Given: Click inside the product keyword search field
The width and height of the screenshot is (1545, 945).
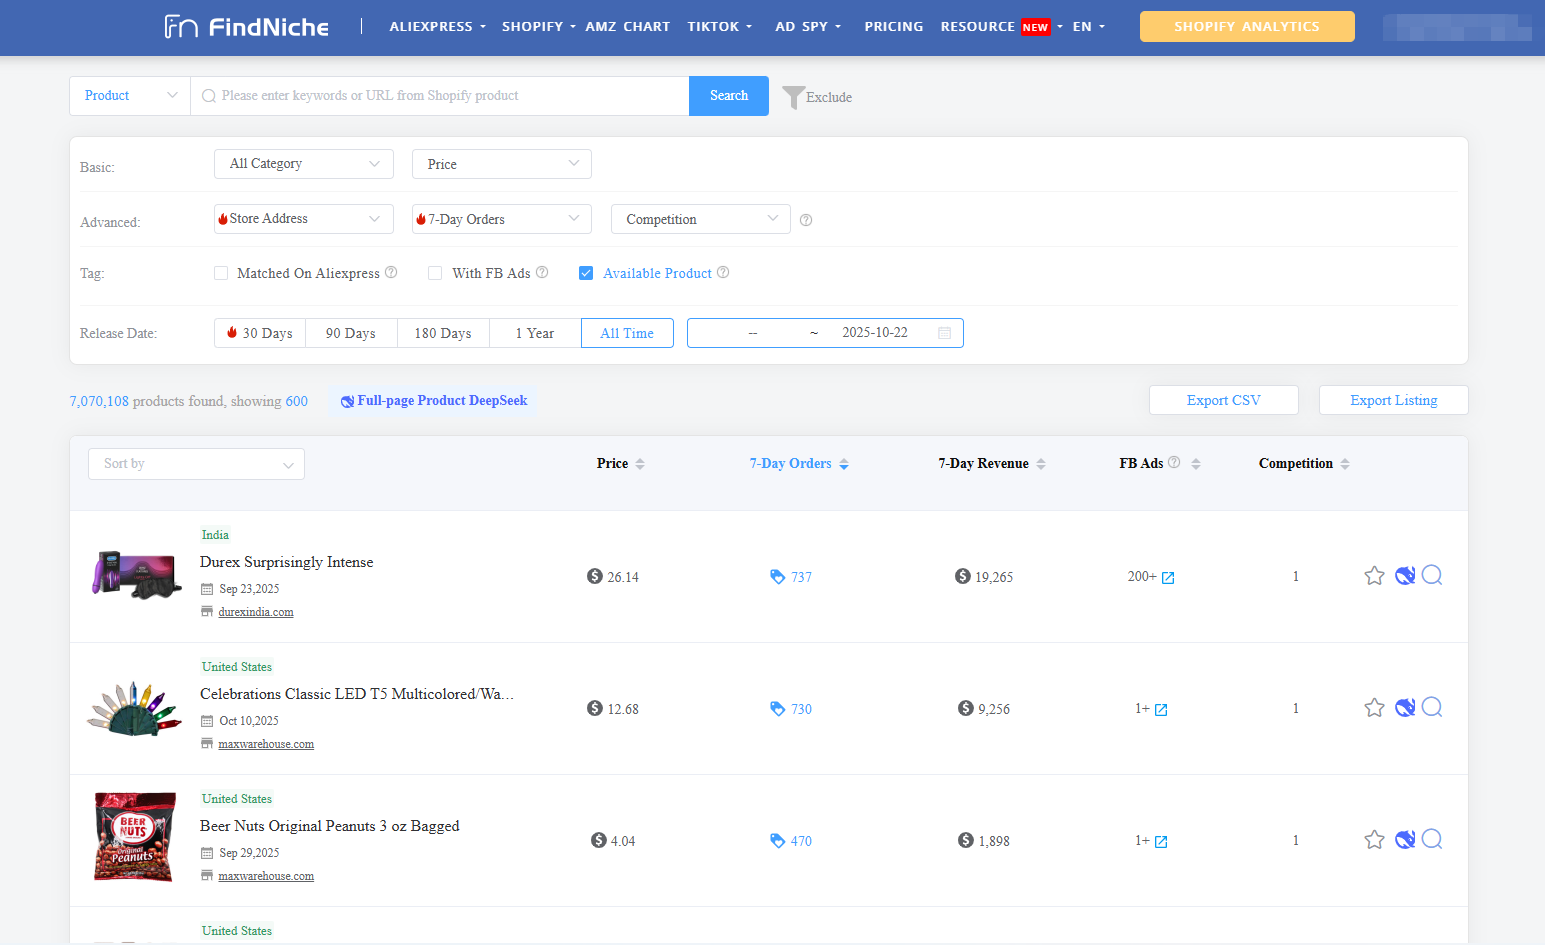Looking at the screenshot, I should click(440, 95).
